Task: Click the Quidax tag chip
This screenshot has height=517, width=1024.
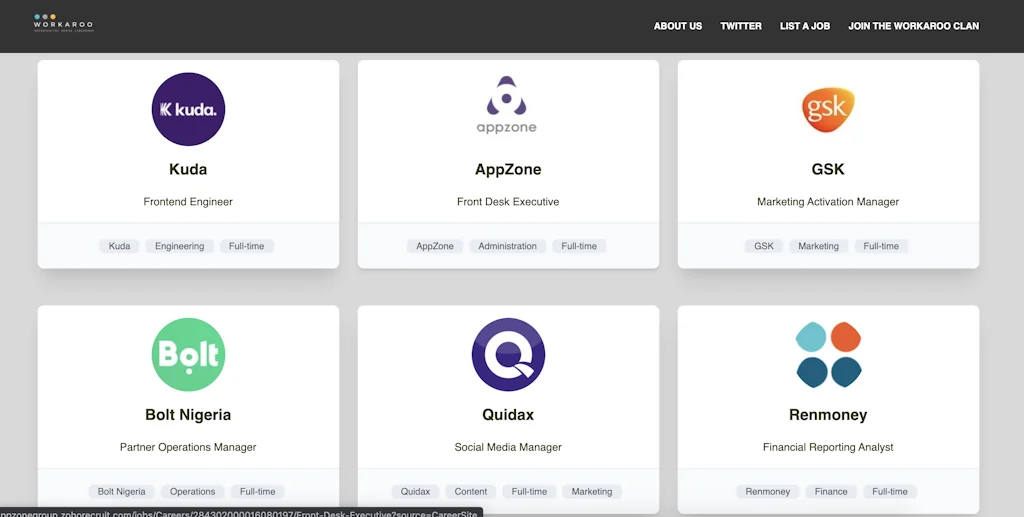Action: (415, 492)
